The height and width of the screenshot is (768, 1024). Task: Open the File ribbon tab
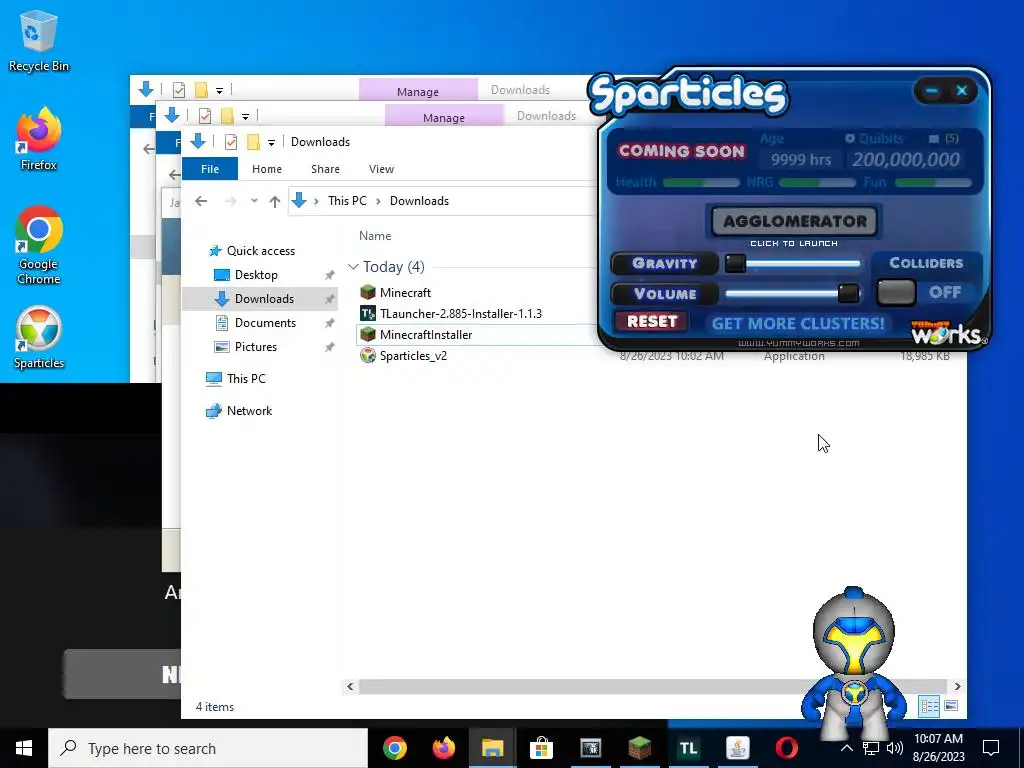210,169
